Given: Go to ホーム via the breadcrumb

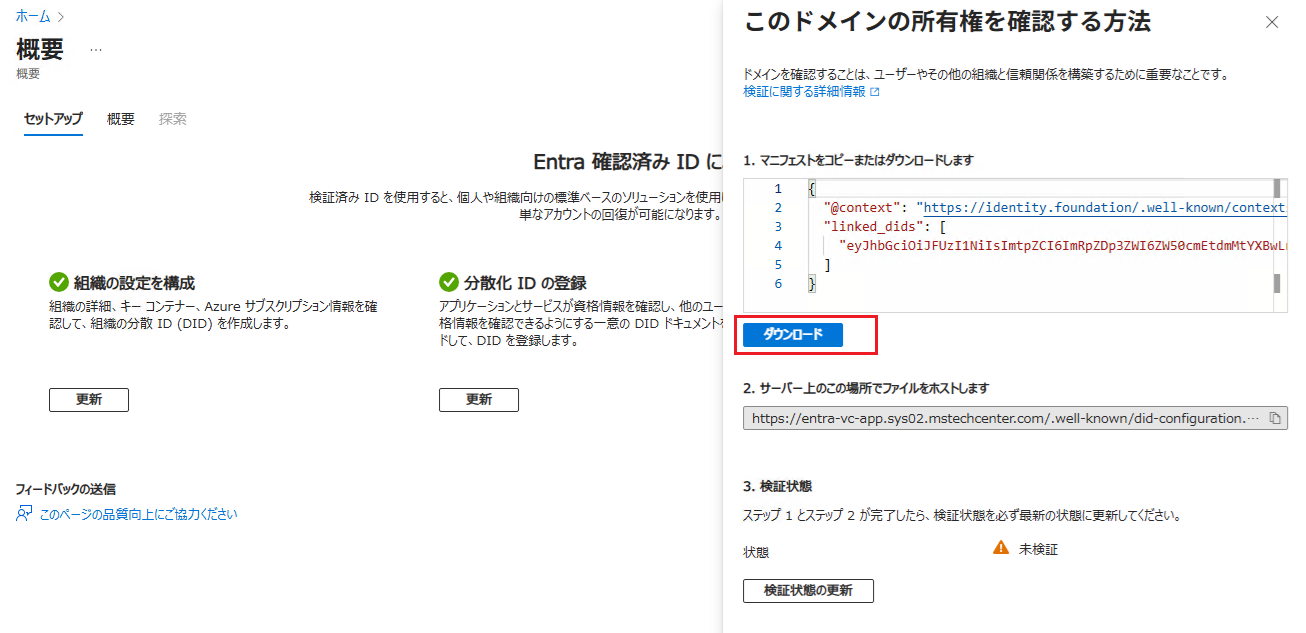Looking at the screenshot, I should (34, 17).
